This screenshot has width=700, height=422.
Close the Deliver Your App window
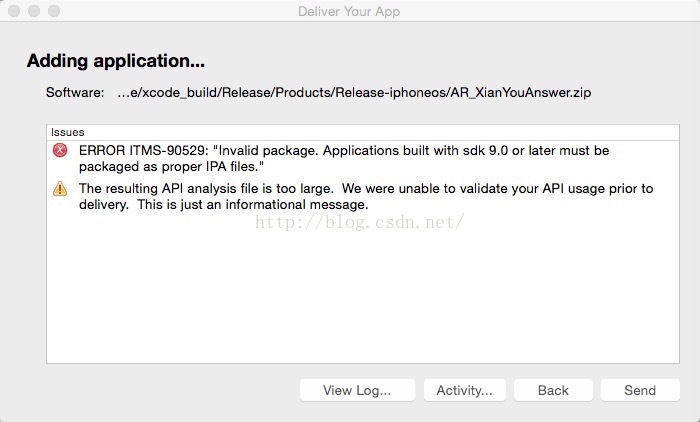coord(14,11)
